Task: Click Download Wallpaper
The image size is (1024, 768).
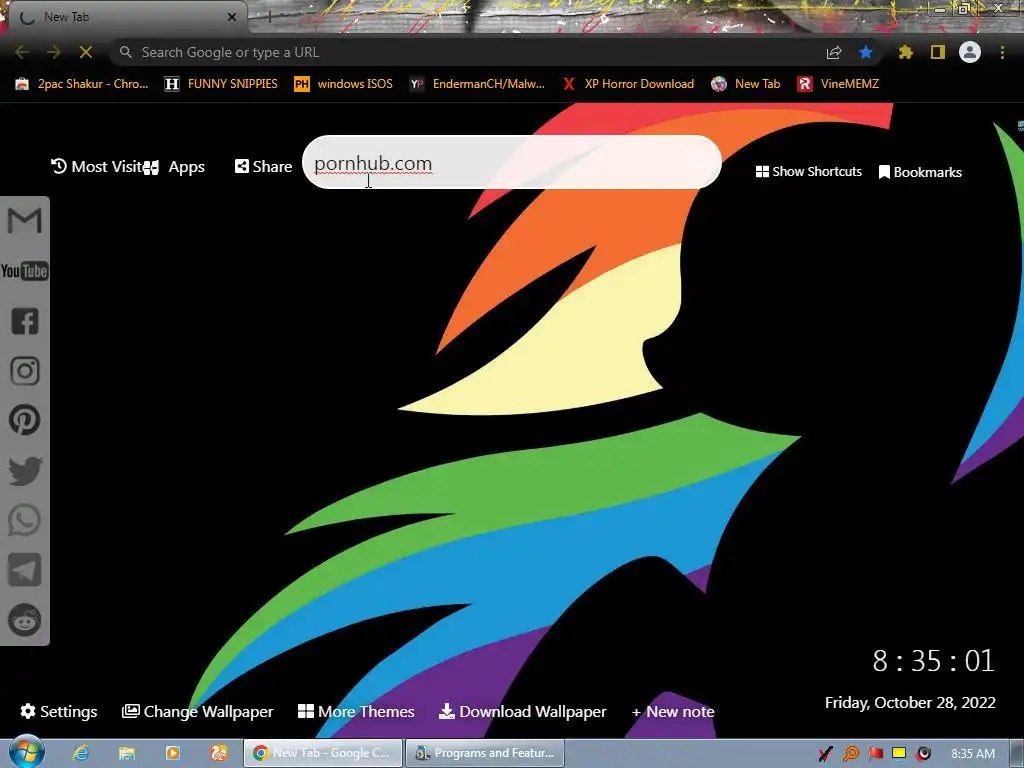Action: [522, 711]
